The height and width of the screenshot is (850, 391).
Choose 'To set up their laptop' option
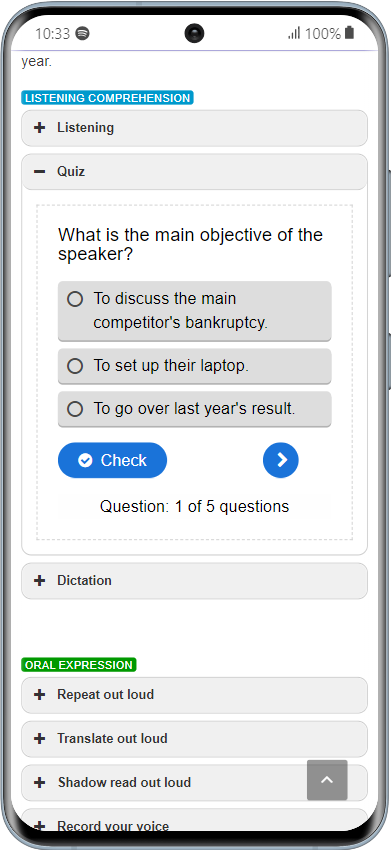195,366
